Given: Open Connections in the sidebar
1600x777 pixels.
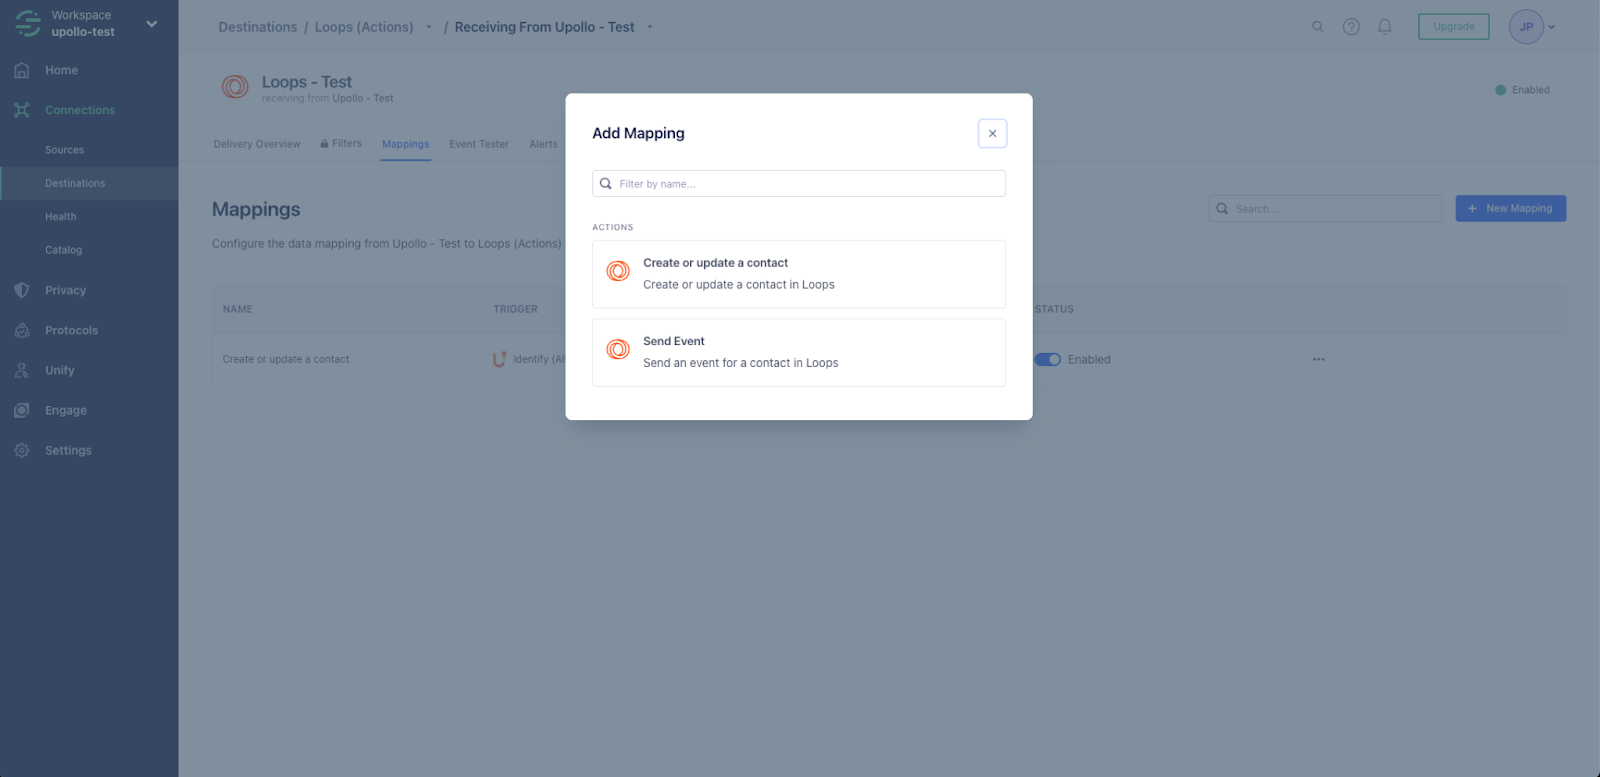Looking at the screenshot, I should 80,110.
